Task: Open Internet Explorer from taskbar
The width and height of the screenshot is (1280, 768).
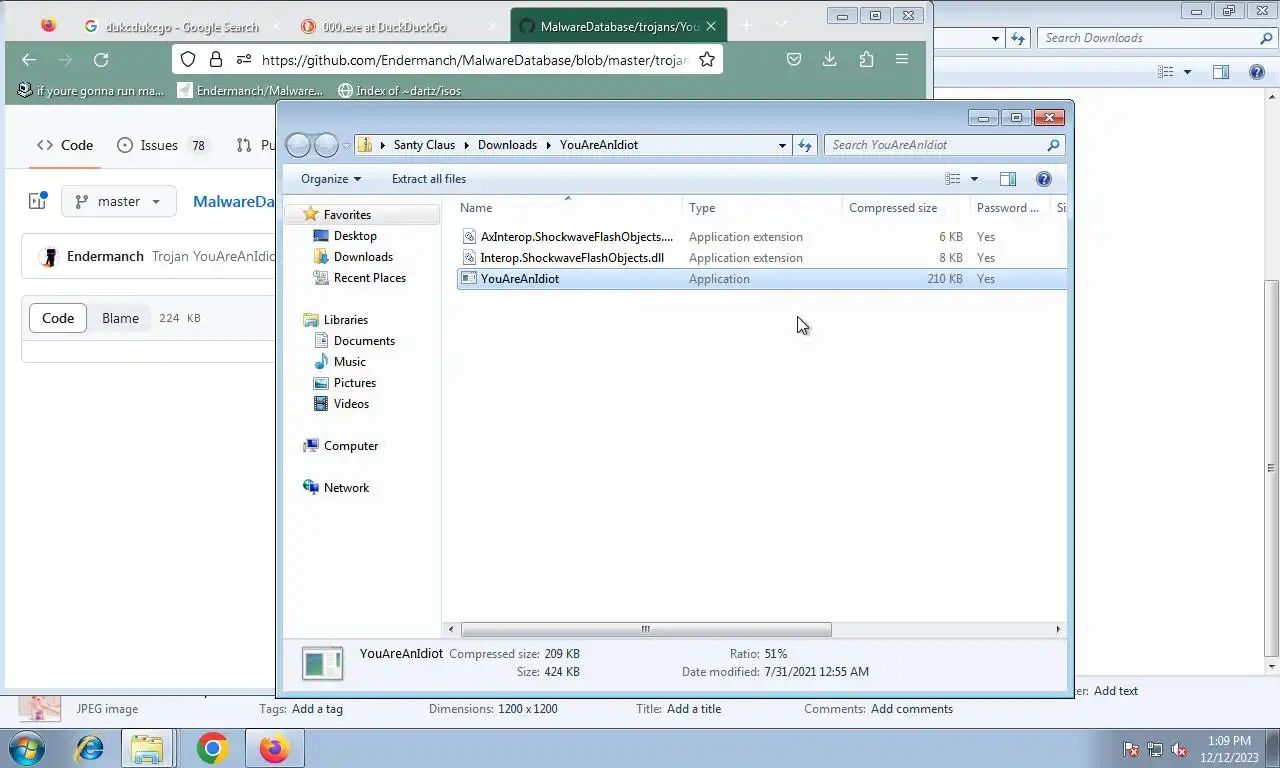Action: point(89,748)
